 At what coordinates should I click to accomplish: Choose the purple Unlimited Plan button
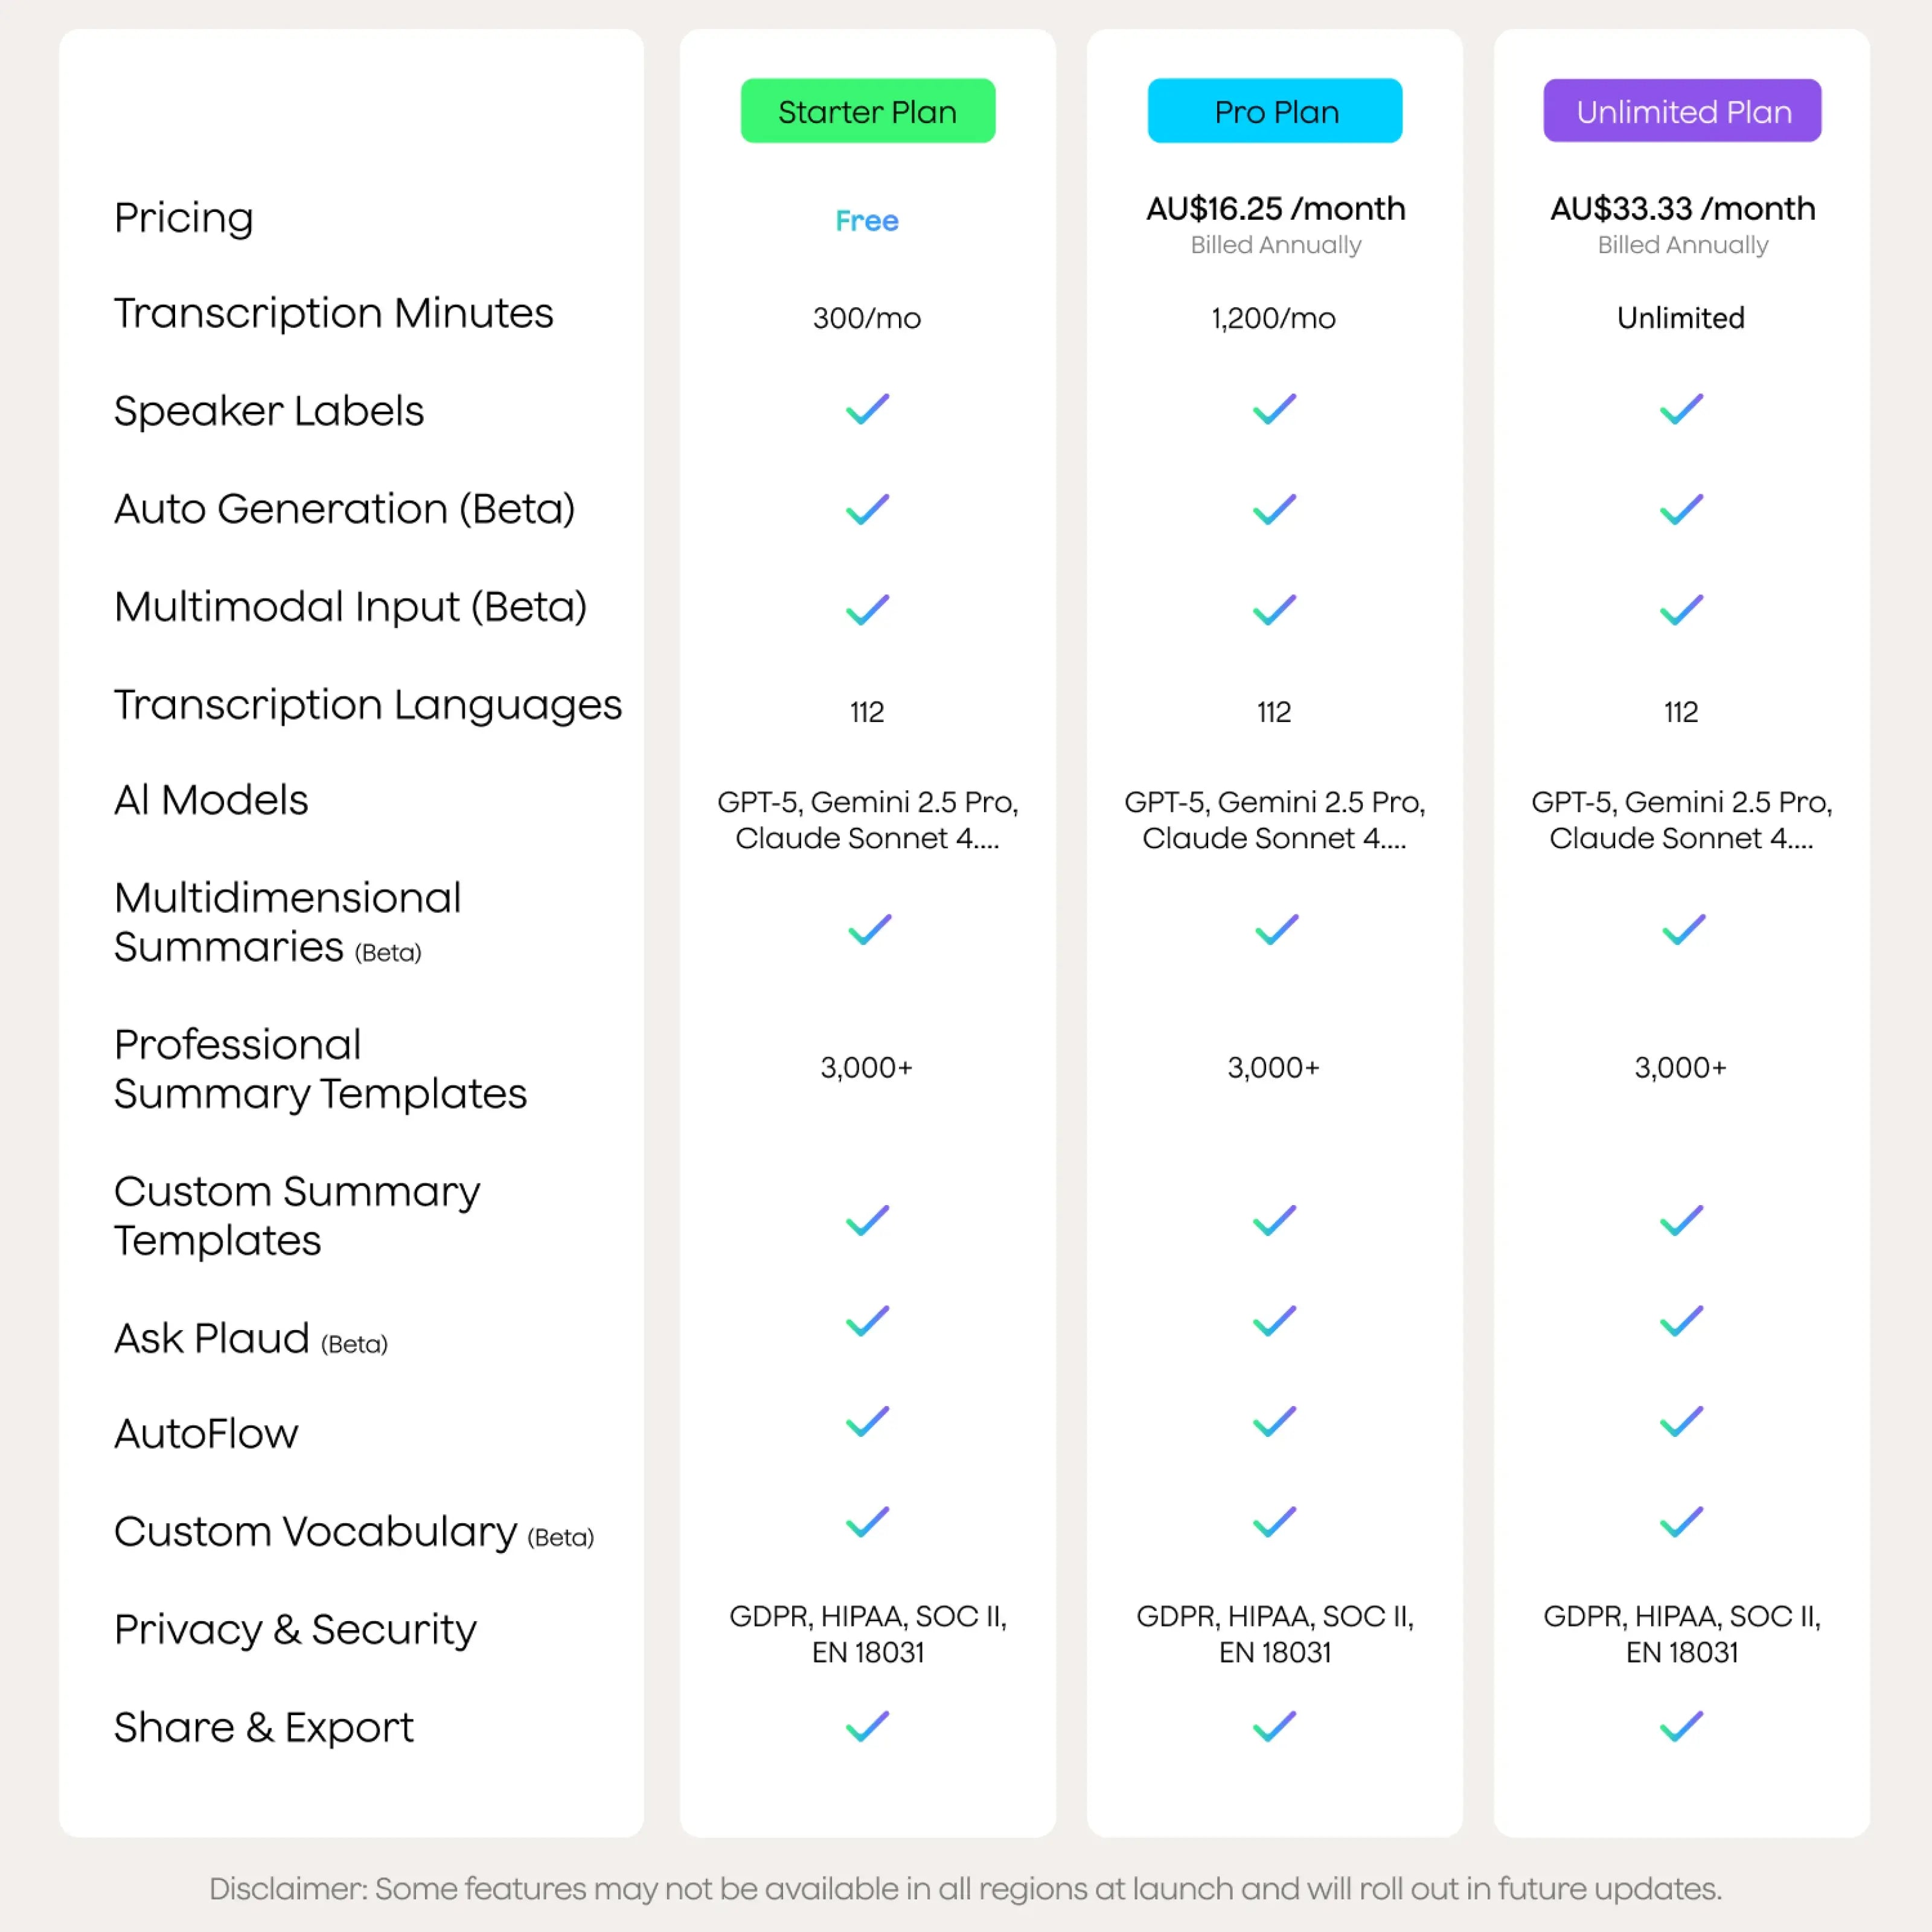1681,111
